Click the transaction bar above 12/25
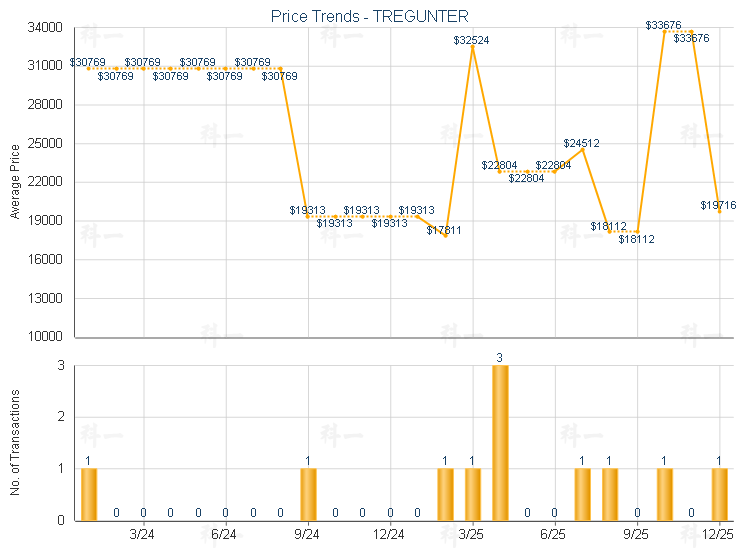 719,494
